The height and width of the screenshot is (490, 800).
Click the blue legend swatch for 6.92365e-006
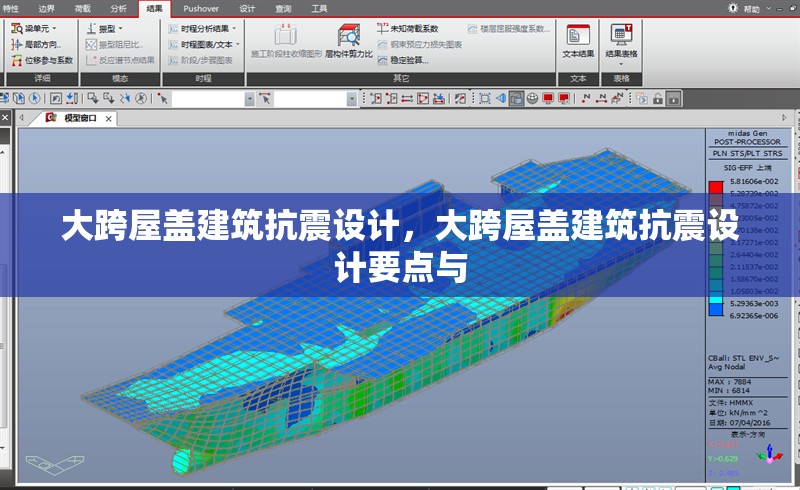coord(716,310)
